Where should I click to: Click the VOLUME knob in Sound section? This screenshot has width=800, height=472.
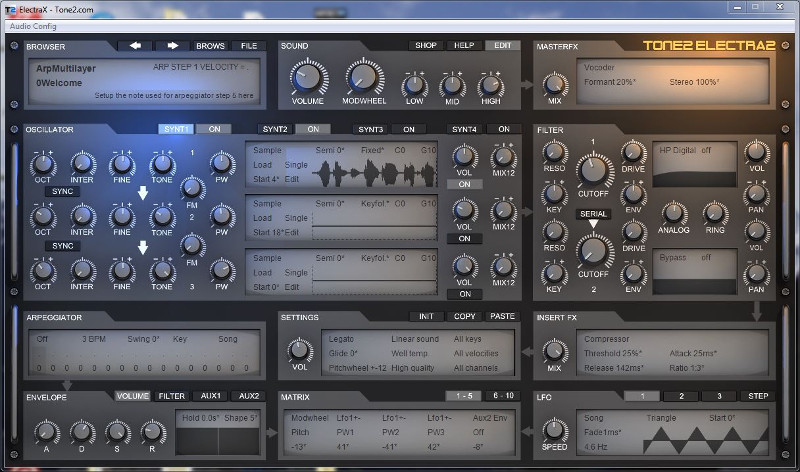308,77
